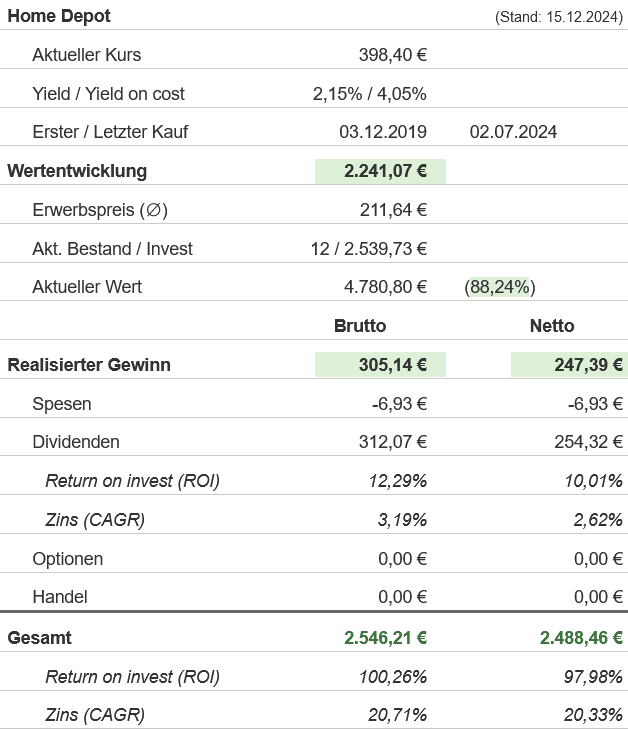The height and width of the screenshot is (730, 628).
Task: Click the Brutto Dividenden value 312,07 €
Action: point(392,442)
